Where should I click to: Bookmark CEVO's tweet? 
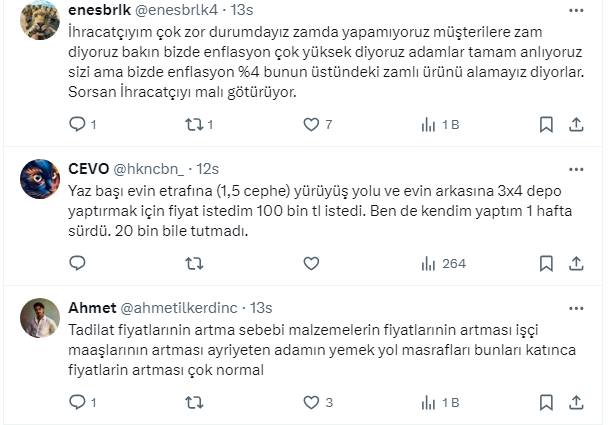pos(546,264)
